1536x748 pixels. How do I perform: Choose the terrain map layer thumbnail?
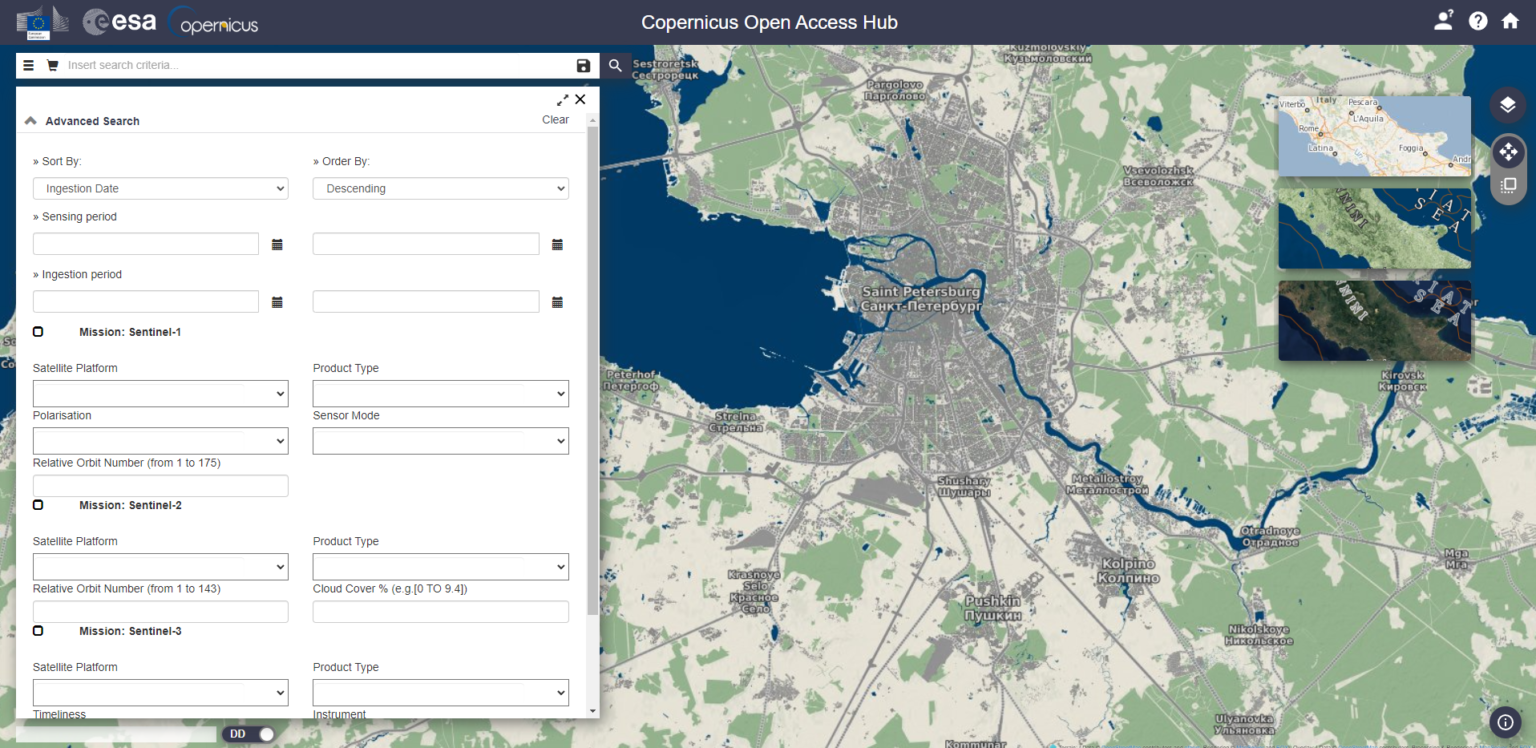pyautogui.click(x=1374, y=228)
